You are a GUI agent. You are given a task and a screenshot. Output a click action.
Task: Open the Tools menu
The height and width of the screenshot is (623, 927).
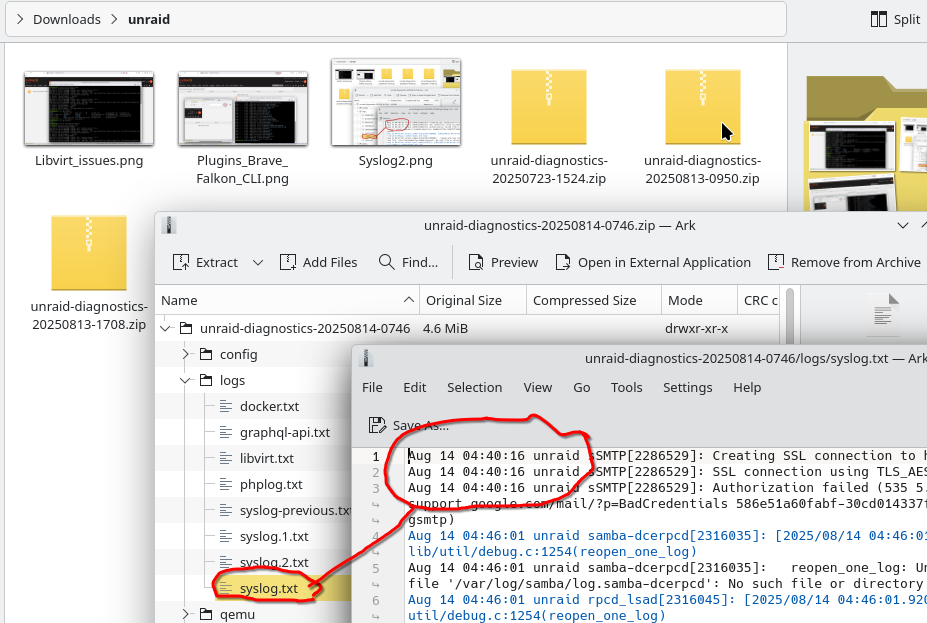[x=626, y=388]
